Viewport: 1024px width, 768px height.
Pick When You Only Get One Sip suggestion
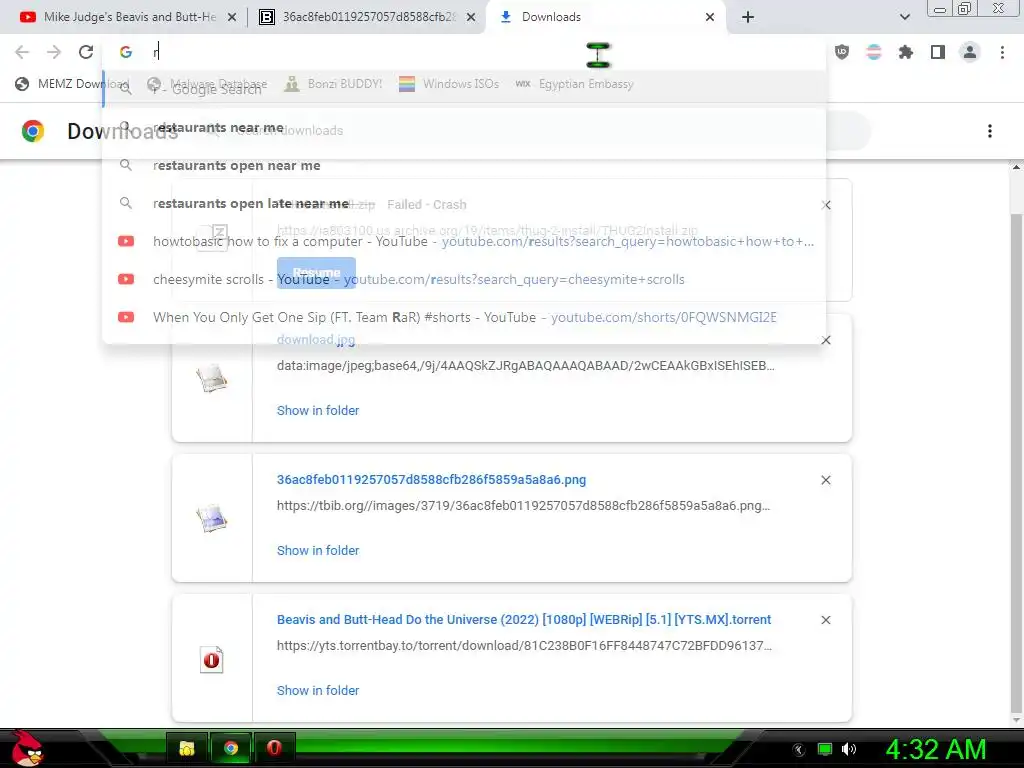(x=464, y=317)
